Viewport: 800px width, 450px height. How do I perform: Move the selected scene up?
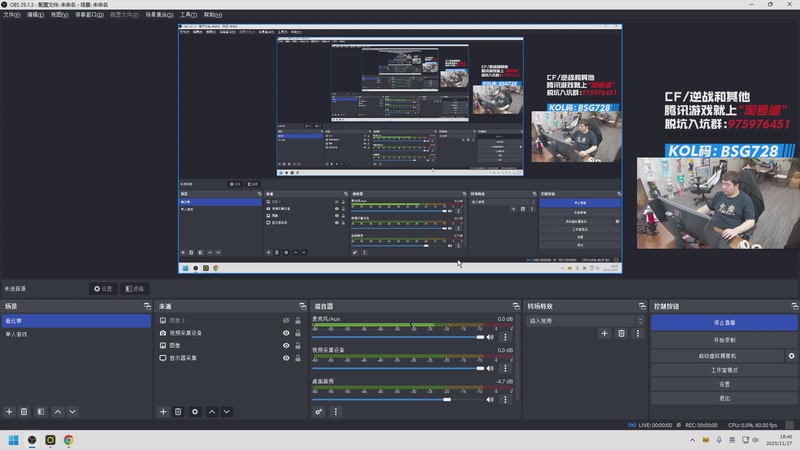tap(58, 412)
